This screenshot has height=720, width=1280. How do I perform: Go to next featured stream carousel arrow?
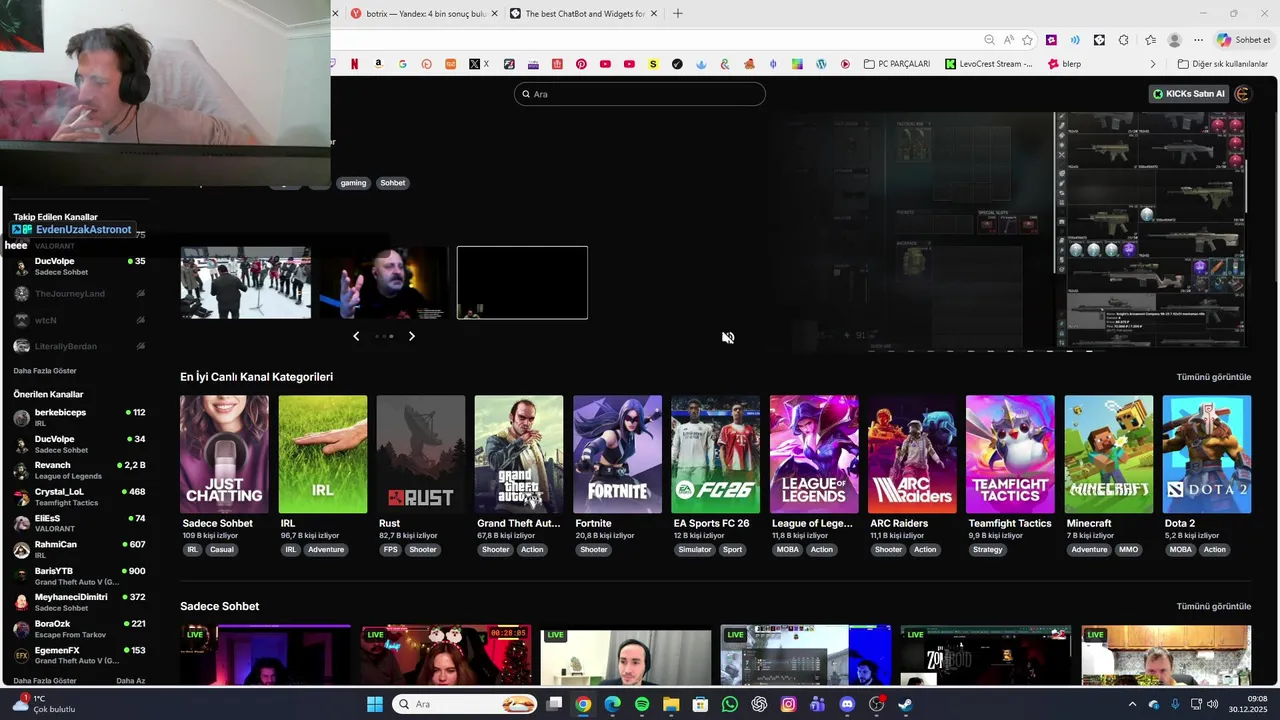[411, 336]
